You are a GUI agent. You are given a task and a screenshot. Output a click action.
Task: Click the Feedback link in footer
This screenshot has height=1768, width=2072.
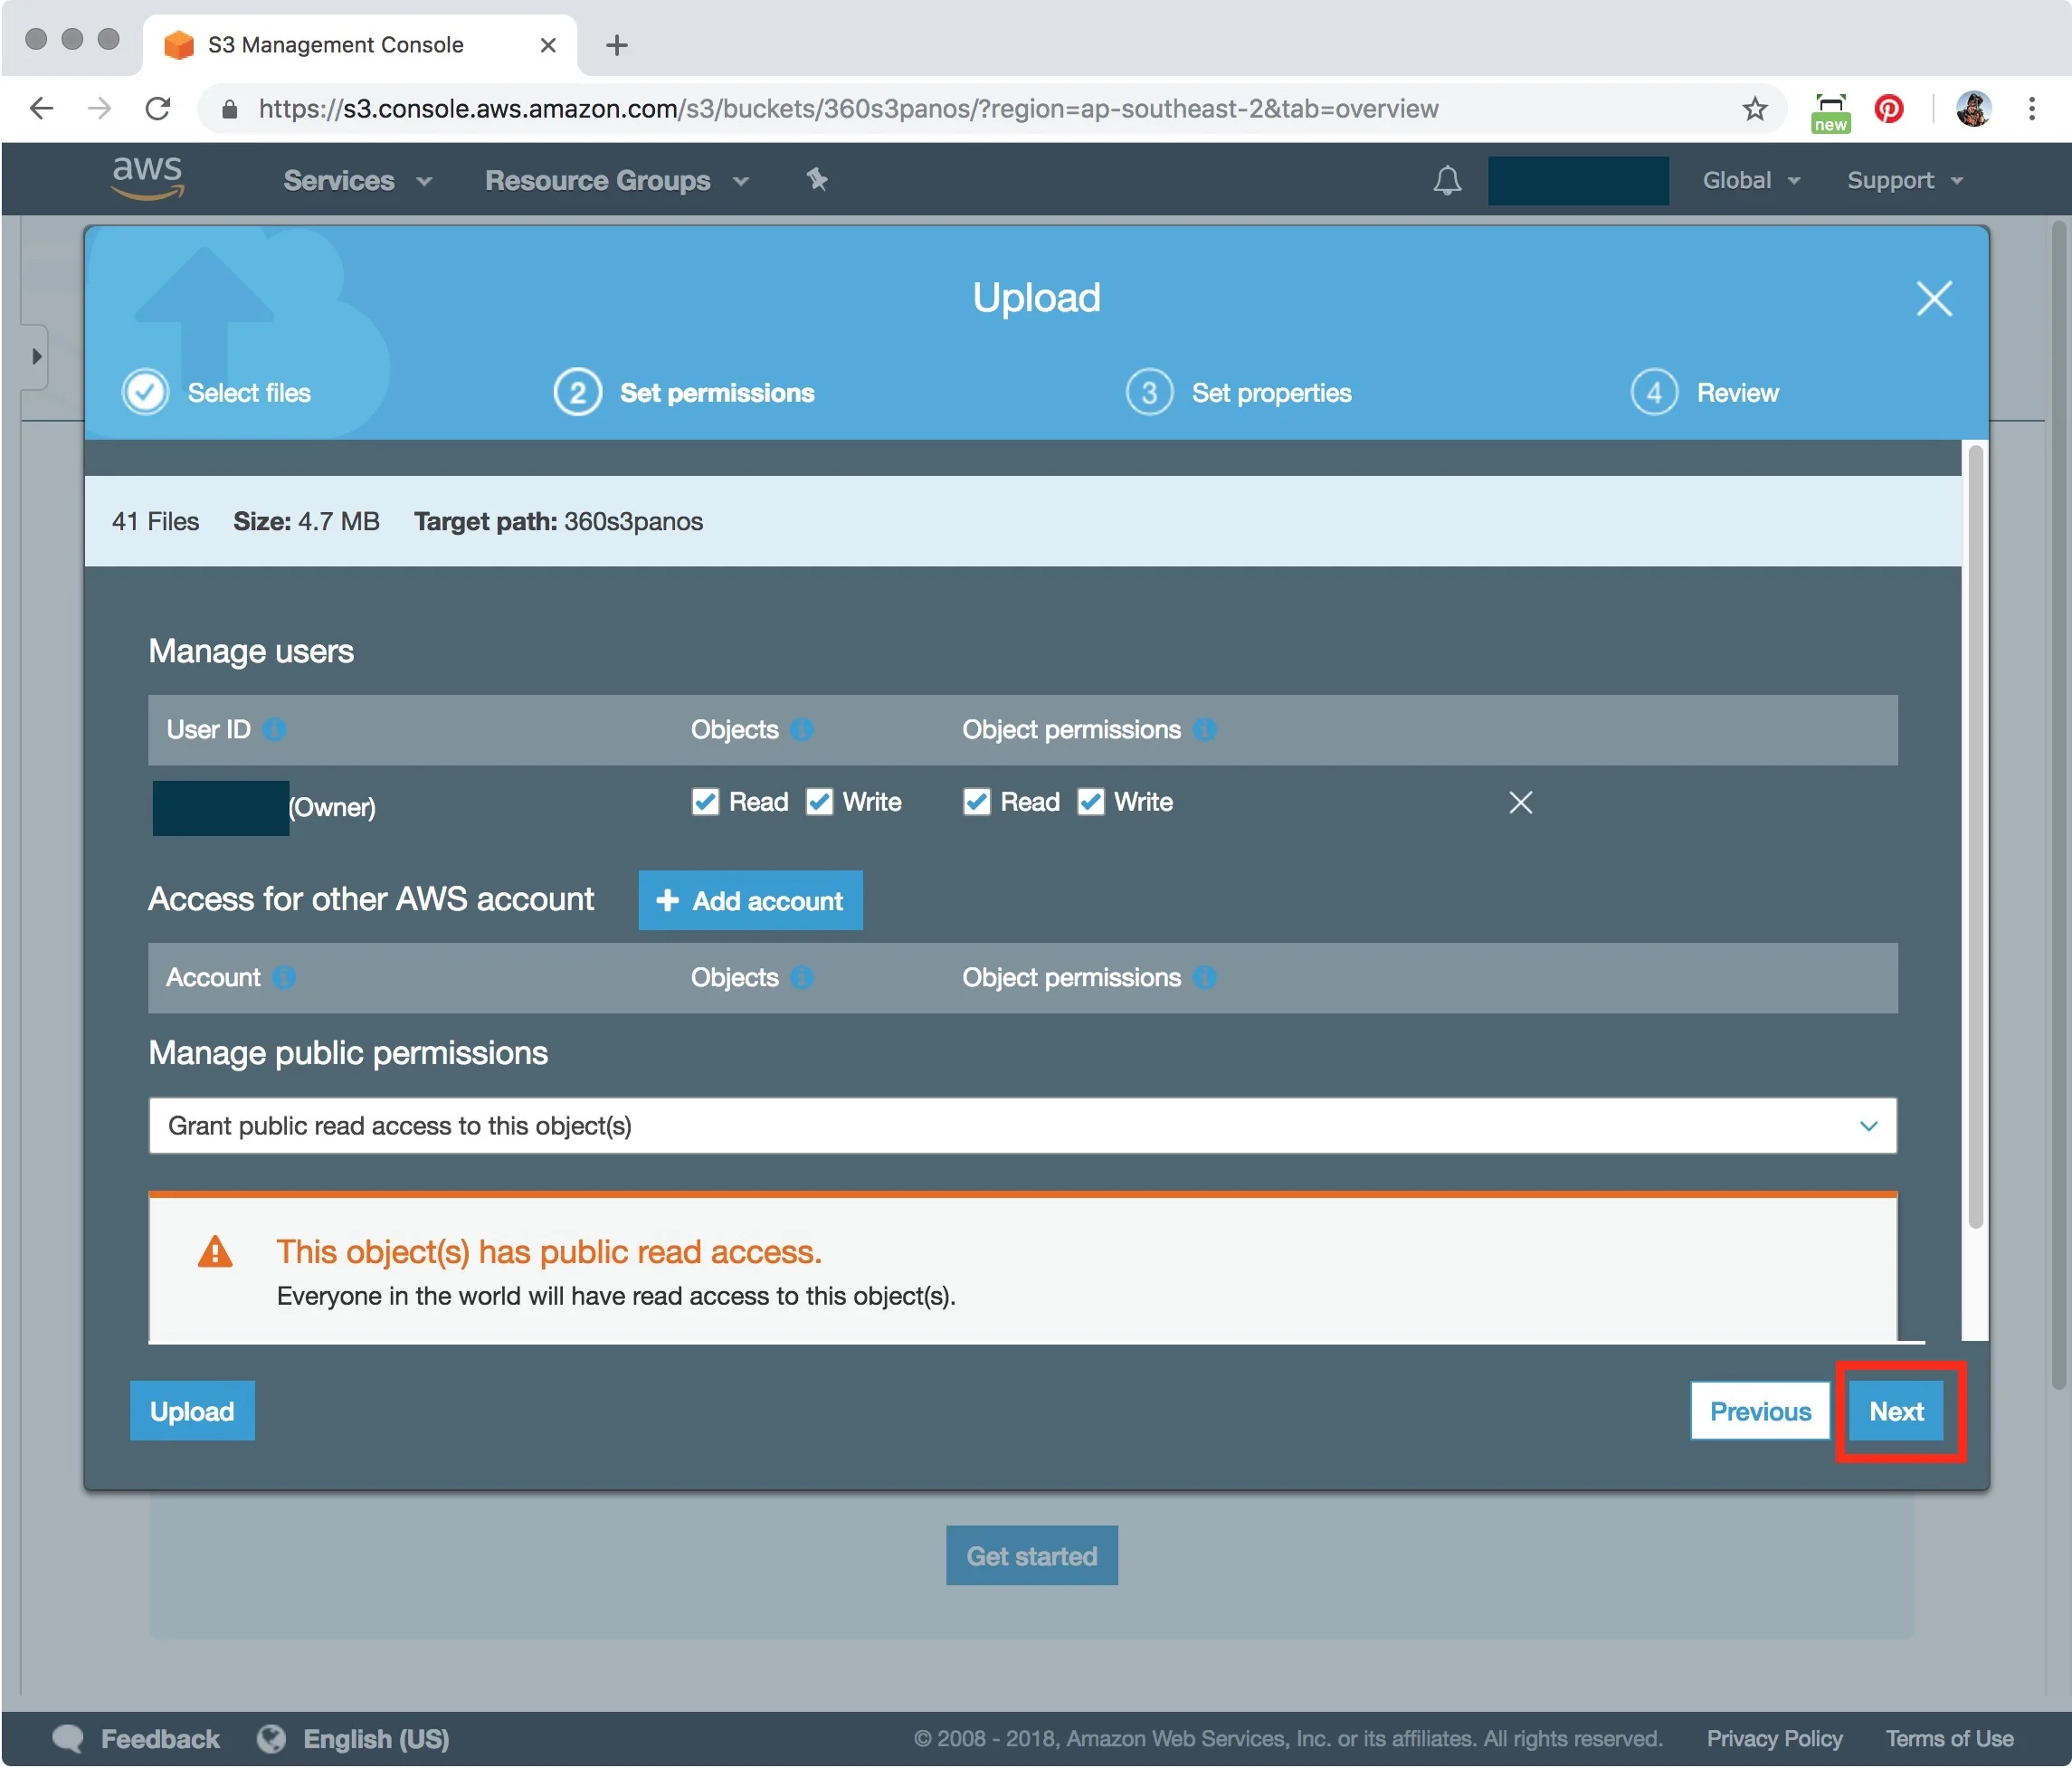click(160, 1739)
